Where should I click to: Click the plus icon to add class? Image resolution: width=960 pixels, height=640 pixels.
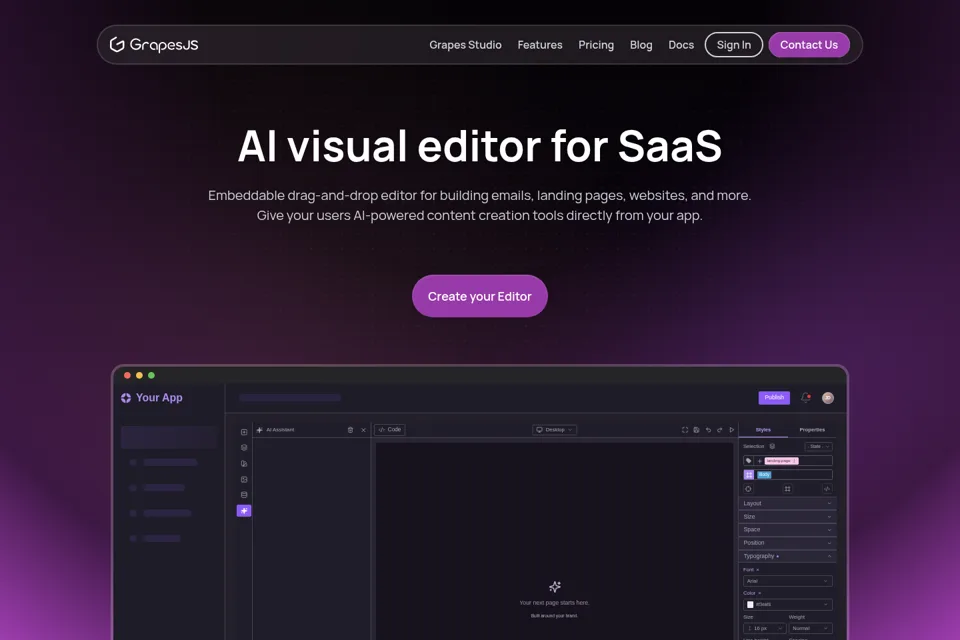pos(760,461)
